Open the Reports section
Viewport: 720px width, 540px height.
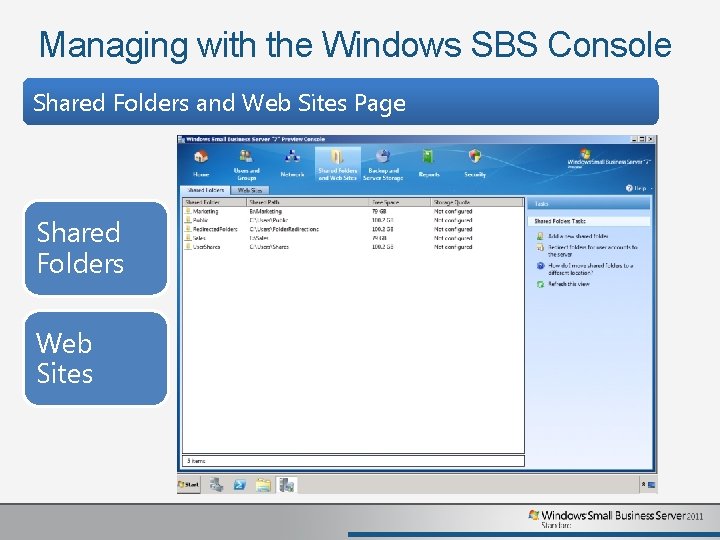pyautogui.click(x=429, y=163)
